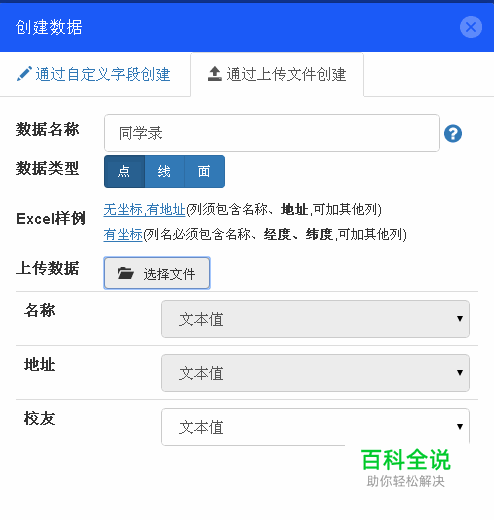The height and width of the screenshot is (520, 494).
Task: Switch to 通过上传文件创建 tab
Action: (x=277, y=74)
